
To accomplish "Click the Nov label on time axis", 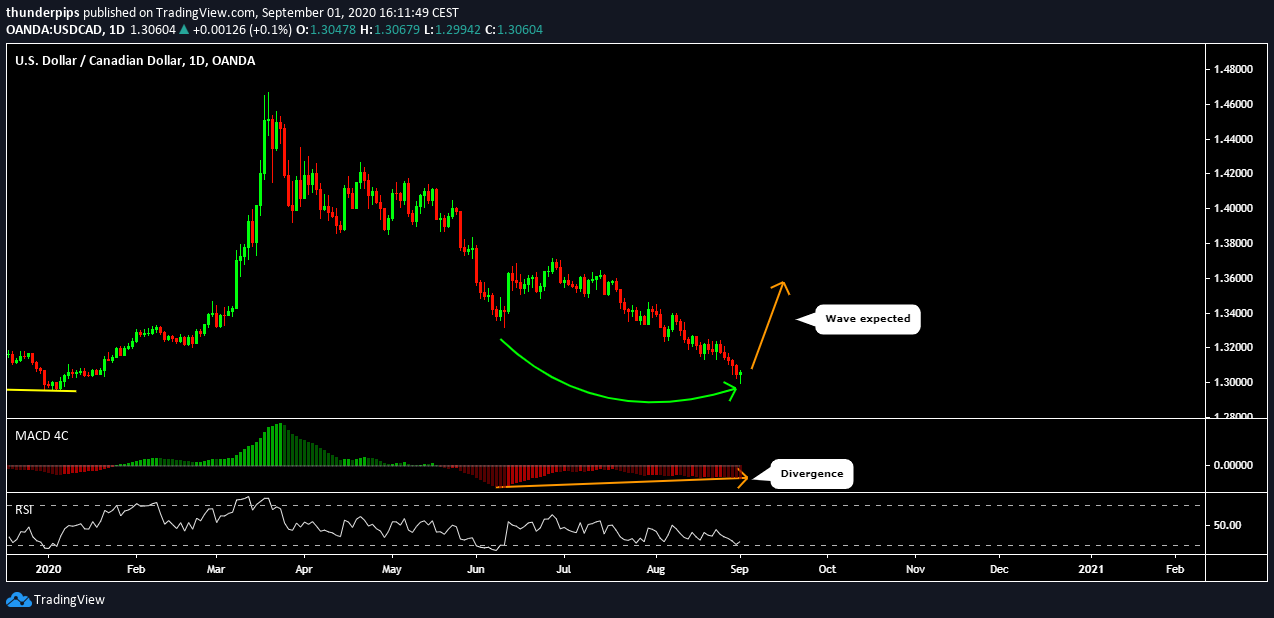I will [915, 568].
